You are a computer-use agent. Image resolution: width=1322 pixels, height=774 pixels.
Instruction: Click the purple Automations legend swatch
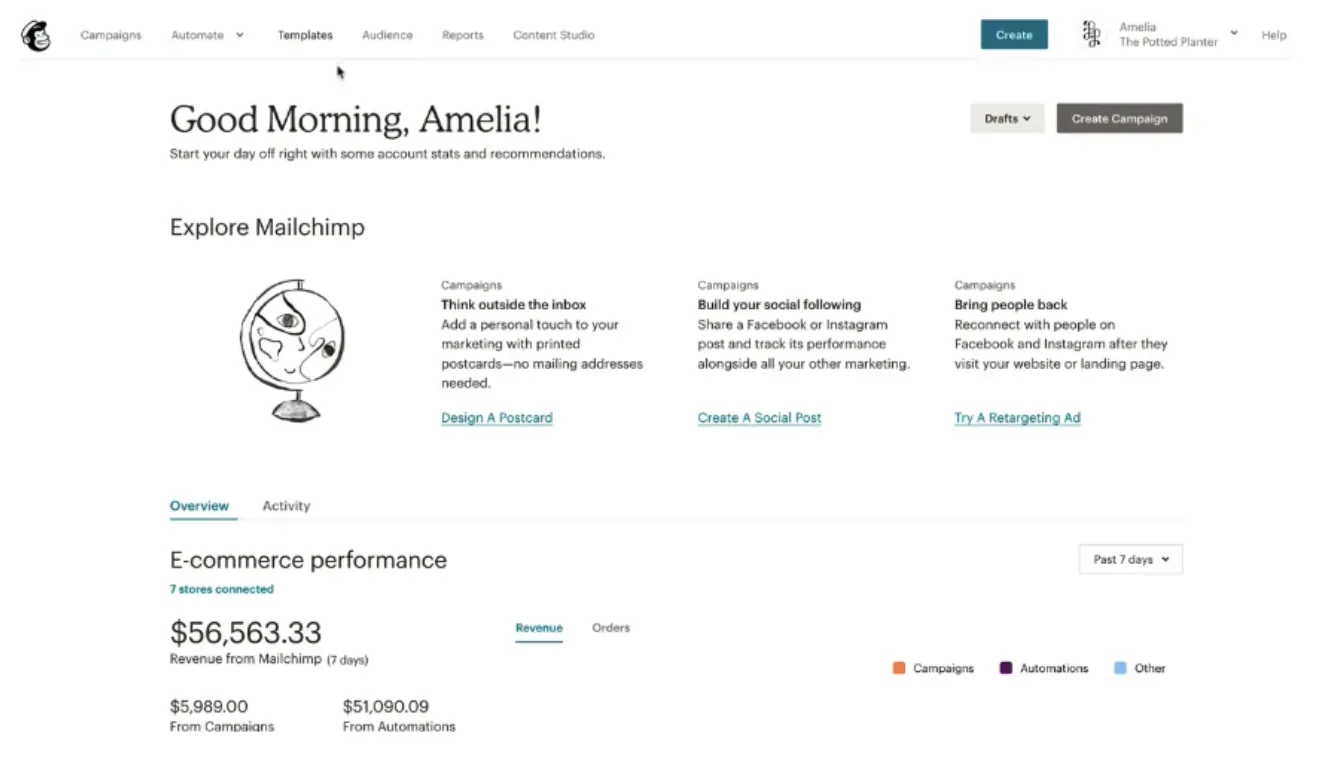[x=1006, y=668]
